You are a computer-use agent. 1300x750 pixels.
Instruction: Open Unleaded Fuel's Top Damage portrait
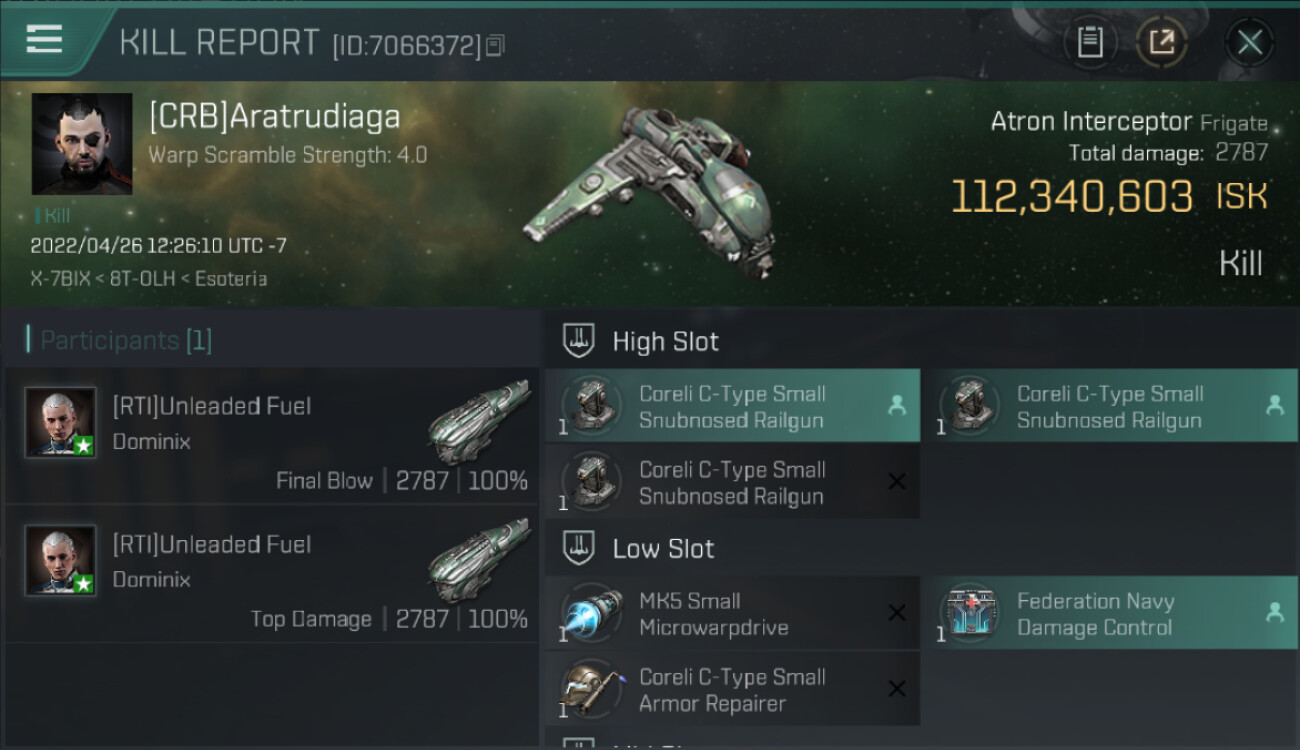pyautogui.click(x=61, y=561)
